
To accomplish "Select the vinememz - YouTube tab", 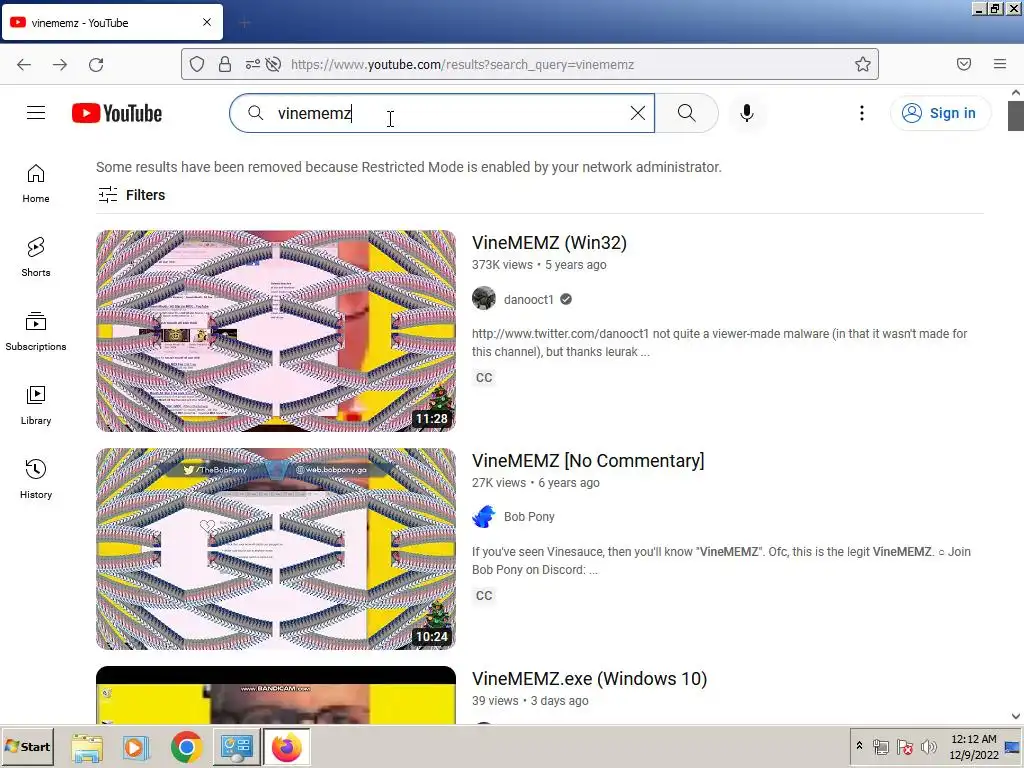I will pyautogui.click(x=112, y=22).
